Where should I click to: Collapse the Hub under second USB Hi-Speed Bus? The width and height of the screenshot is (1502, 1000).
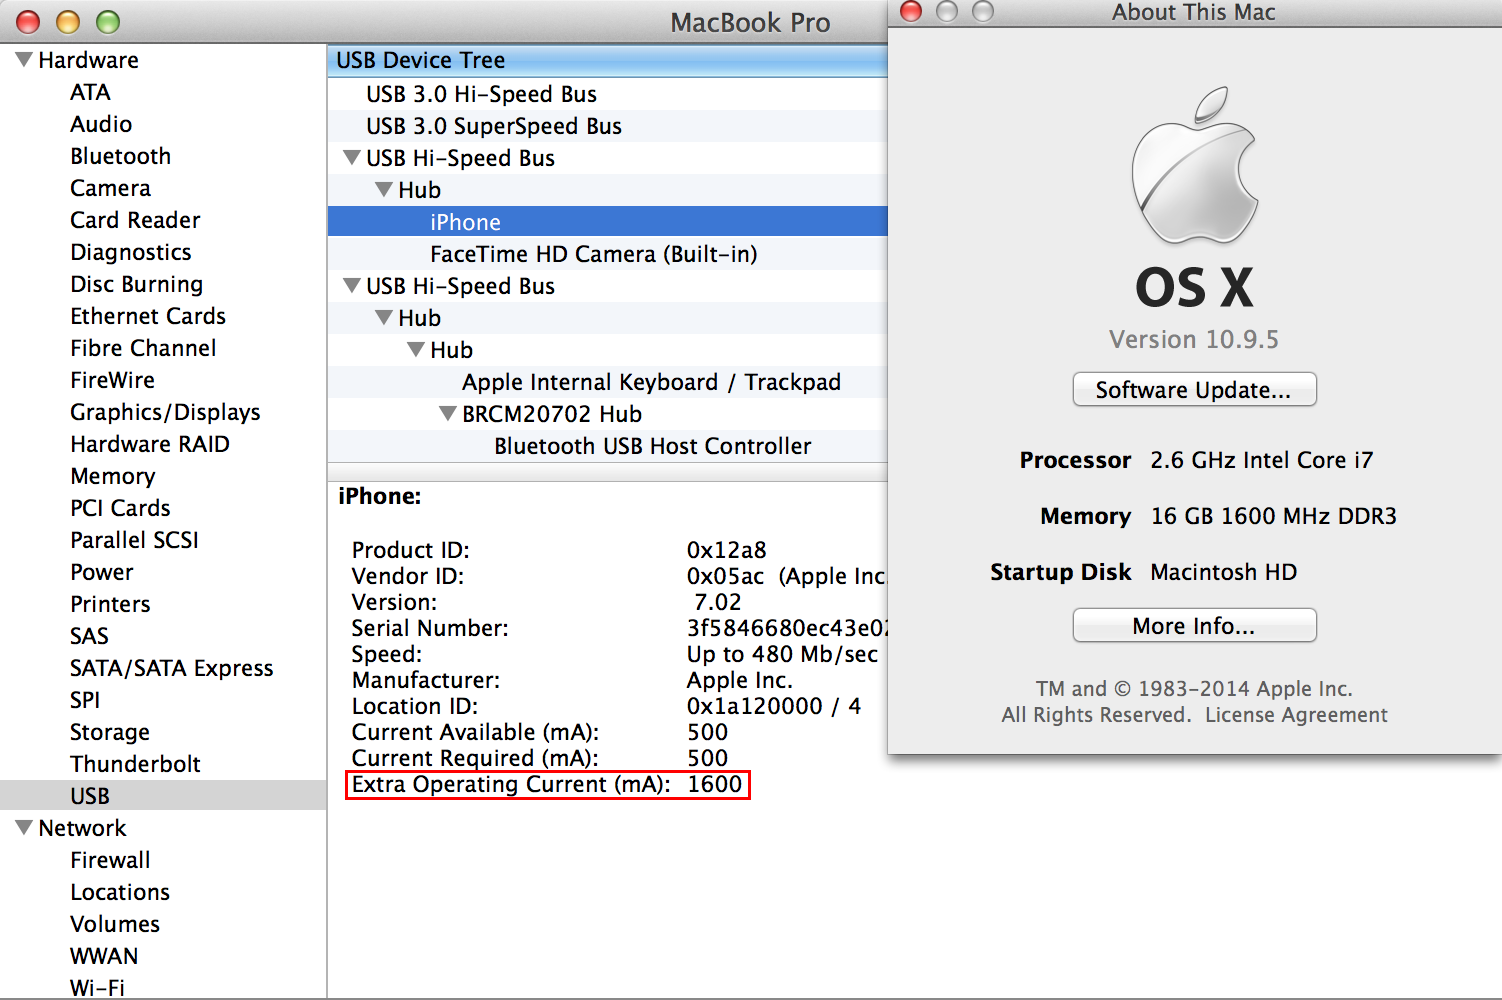(384, 318)
